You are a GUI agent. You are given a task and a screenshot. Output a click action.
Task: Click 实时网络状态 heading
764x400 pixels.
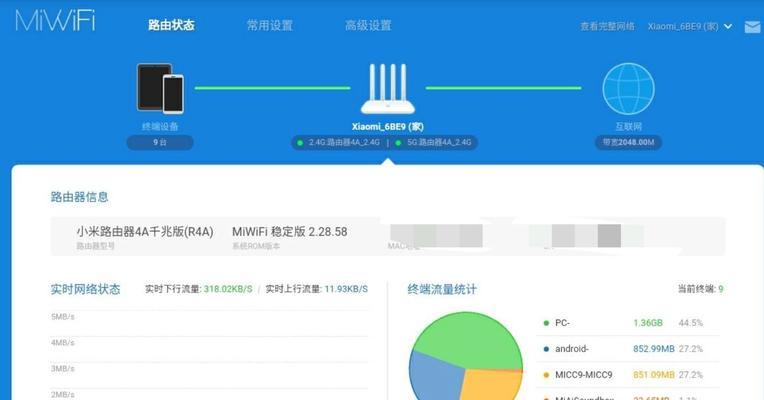(85, 289)
